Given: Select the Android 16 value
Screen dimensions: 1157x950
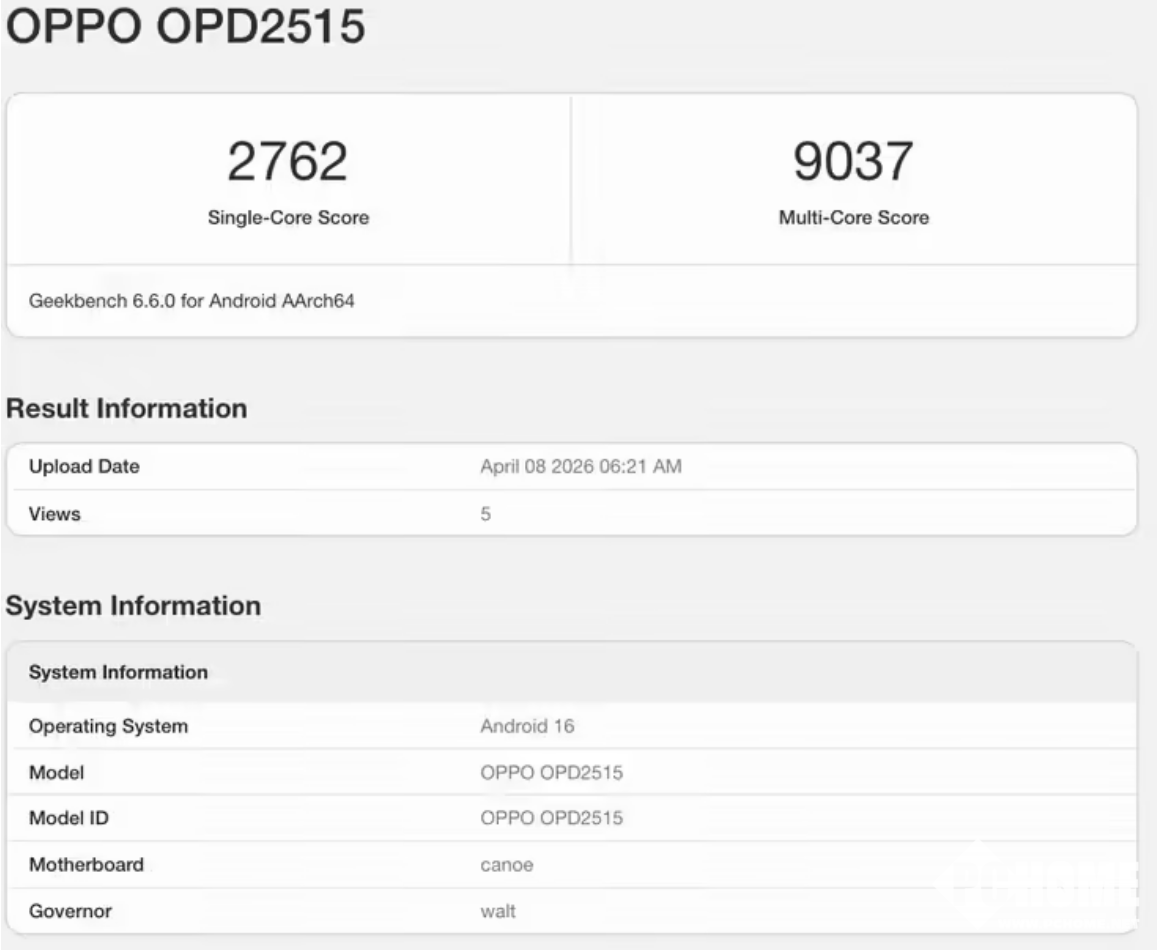Looking at the screenshot, I should click(527, 727).
